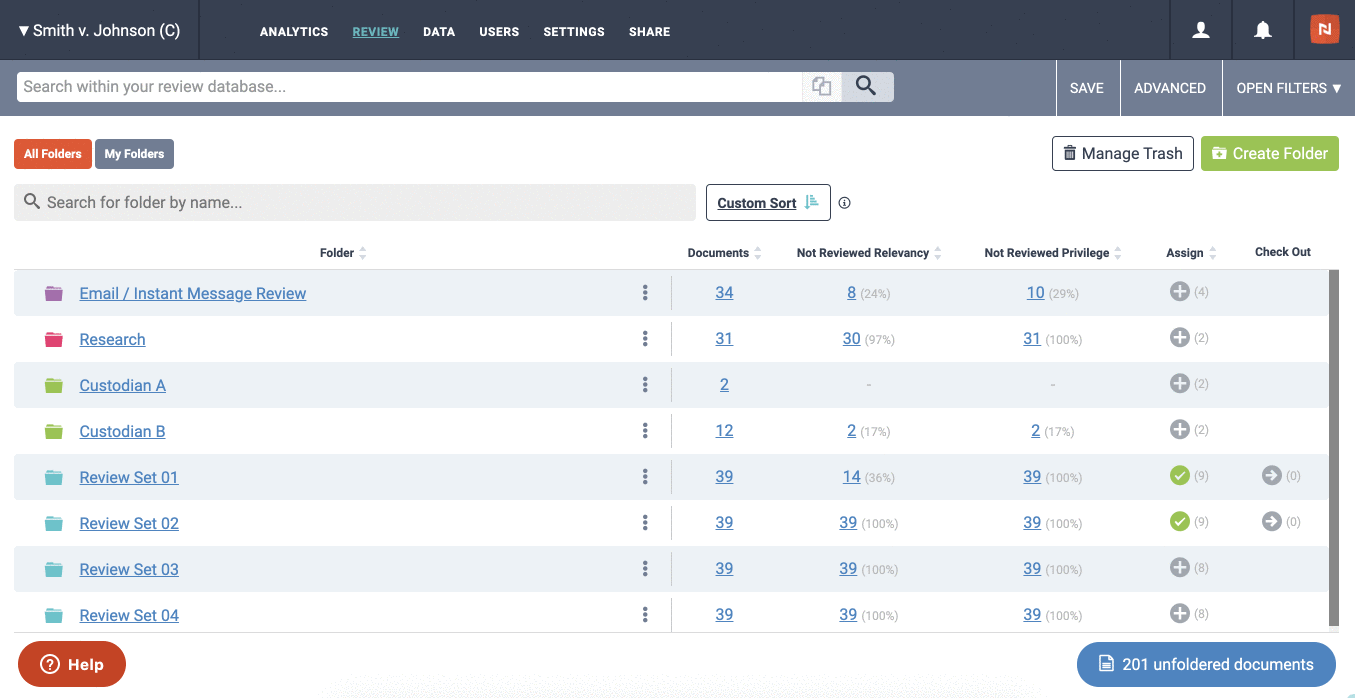
Task: Open the three-dot menu for the Research folder
Action: pos(645,339)
